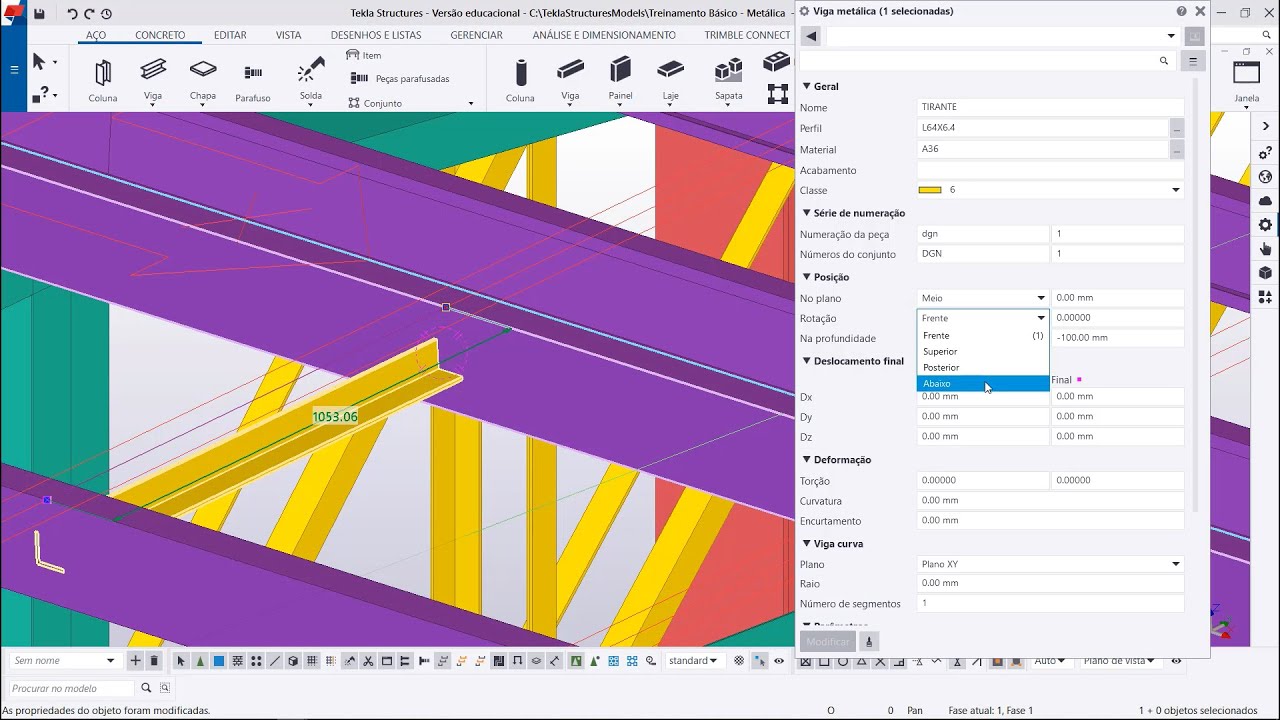Click the Conjunto button
This screenshot has height=720, width=1280.
(375, 103)
